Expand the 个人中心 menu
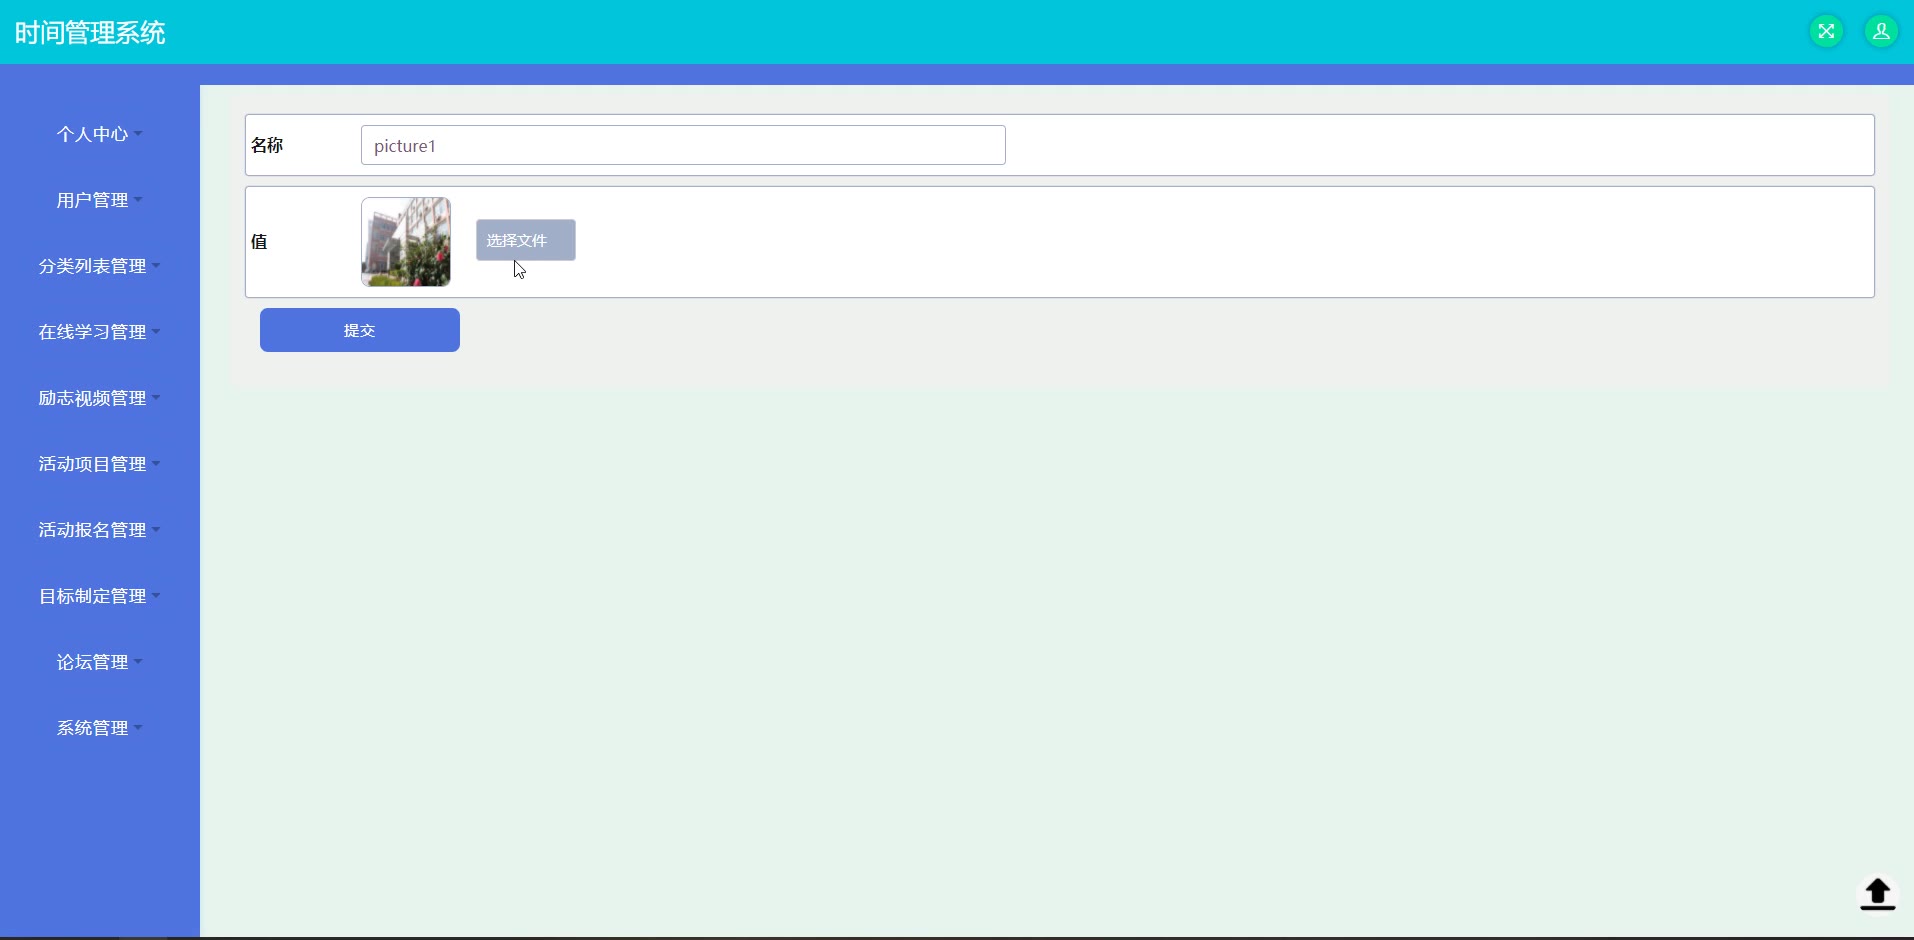1914x940 pixels. (100, 134)
